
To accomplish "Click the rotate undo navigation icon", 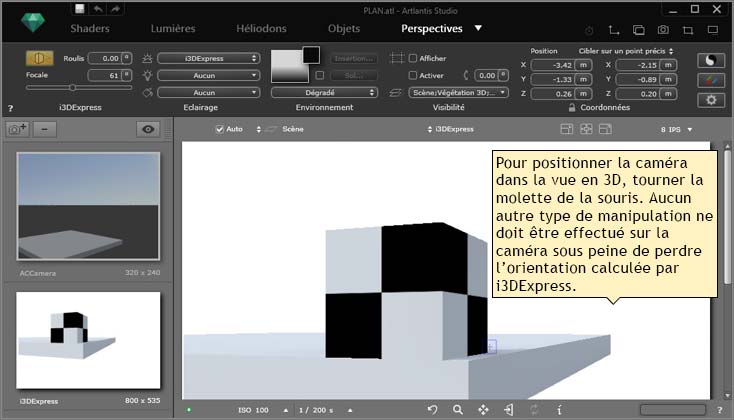I will (x=433, y=410).
